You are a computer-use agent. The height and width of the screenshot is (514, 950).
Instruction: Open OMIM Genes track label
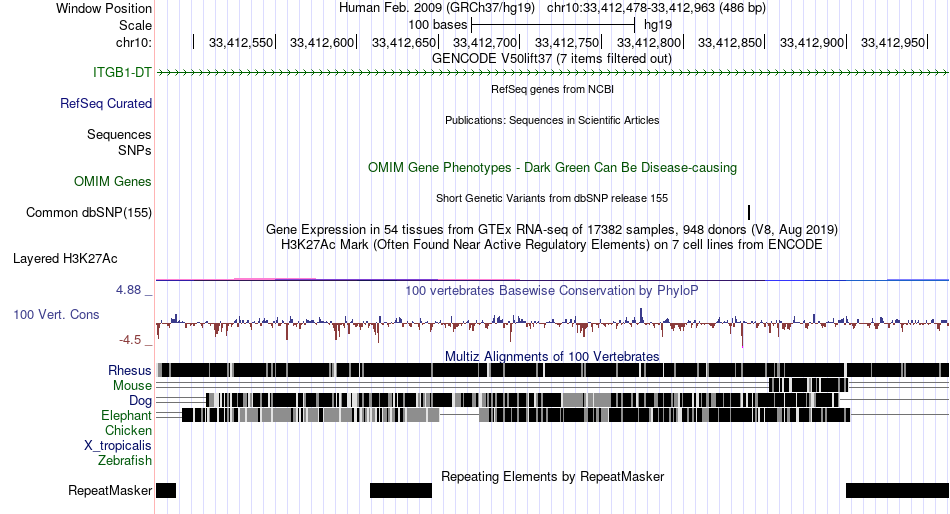point(113,181)
